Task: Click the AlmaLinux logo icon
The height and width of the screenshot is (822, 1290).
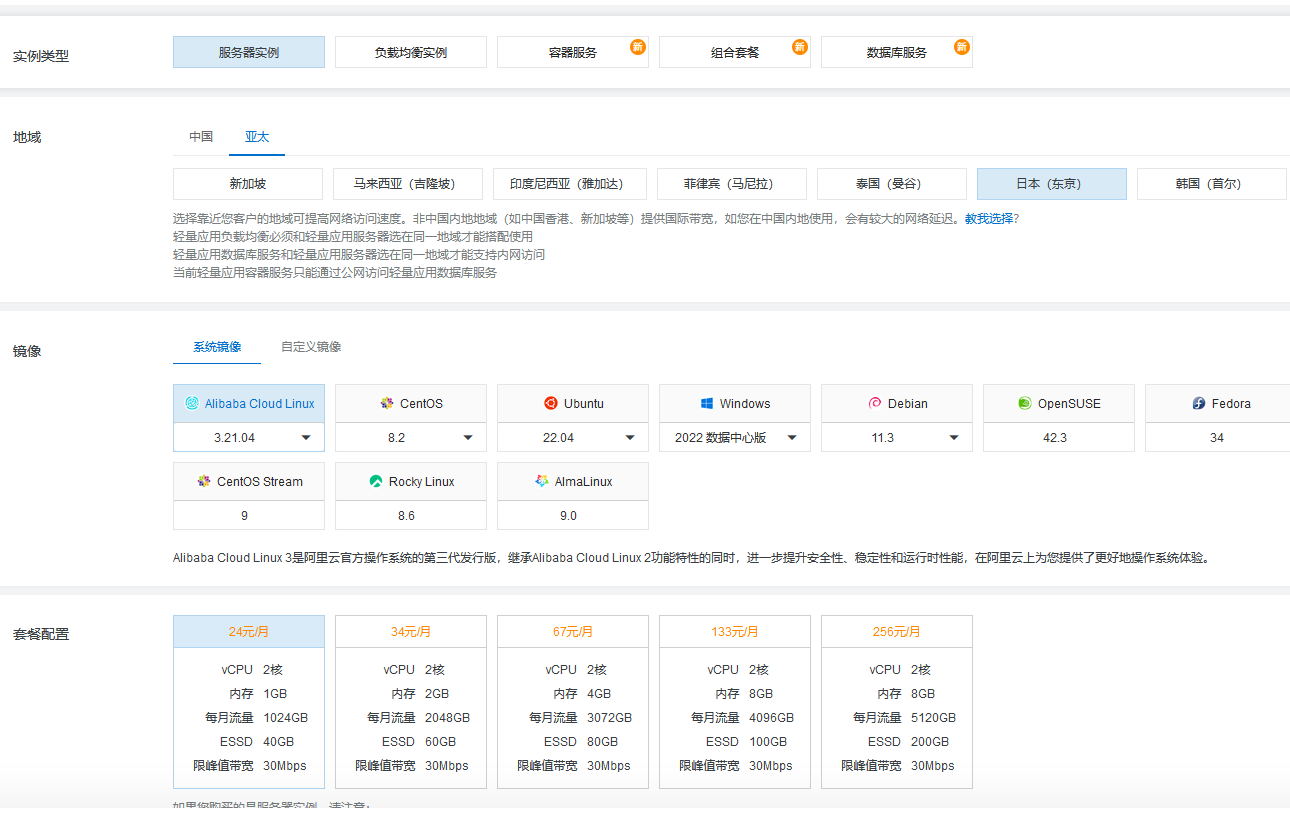Action: (x=542, y=482)
